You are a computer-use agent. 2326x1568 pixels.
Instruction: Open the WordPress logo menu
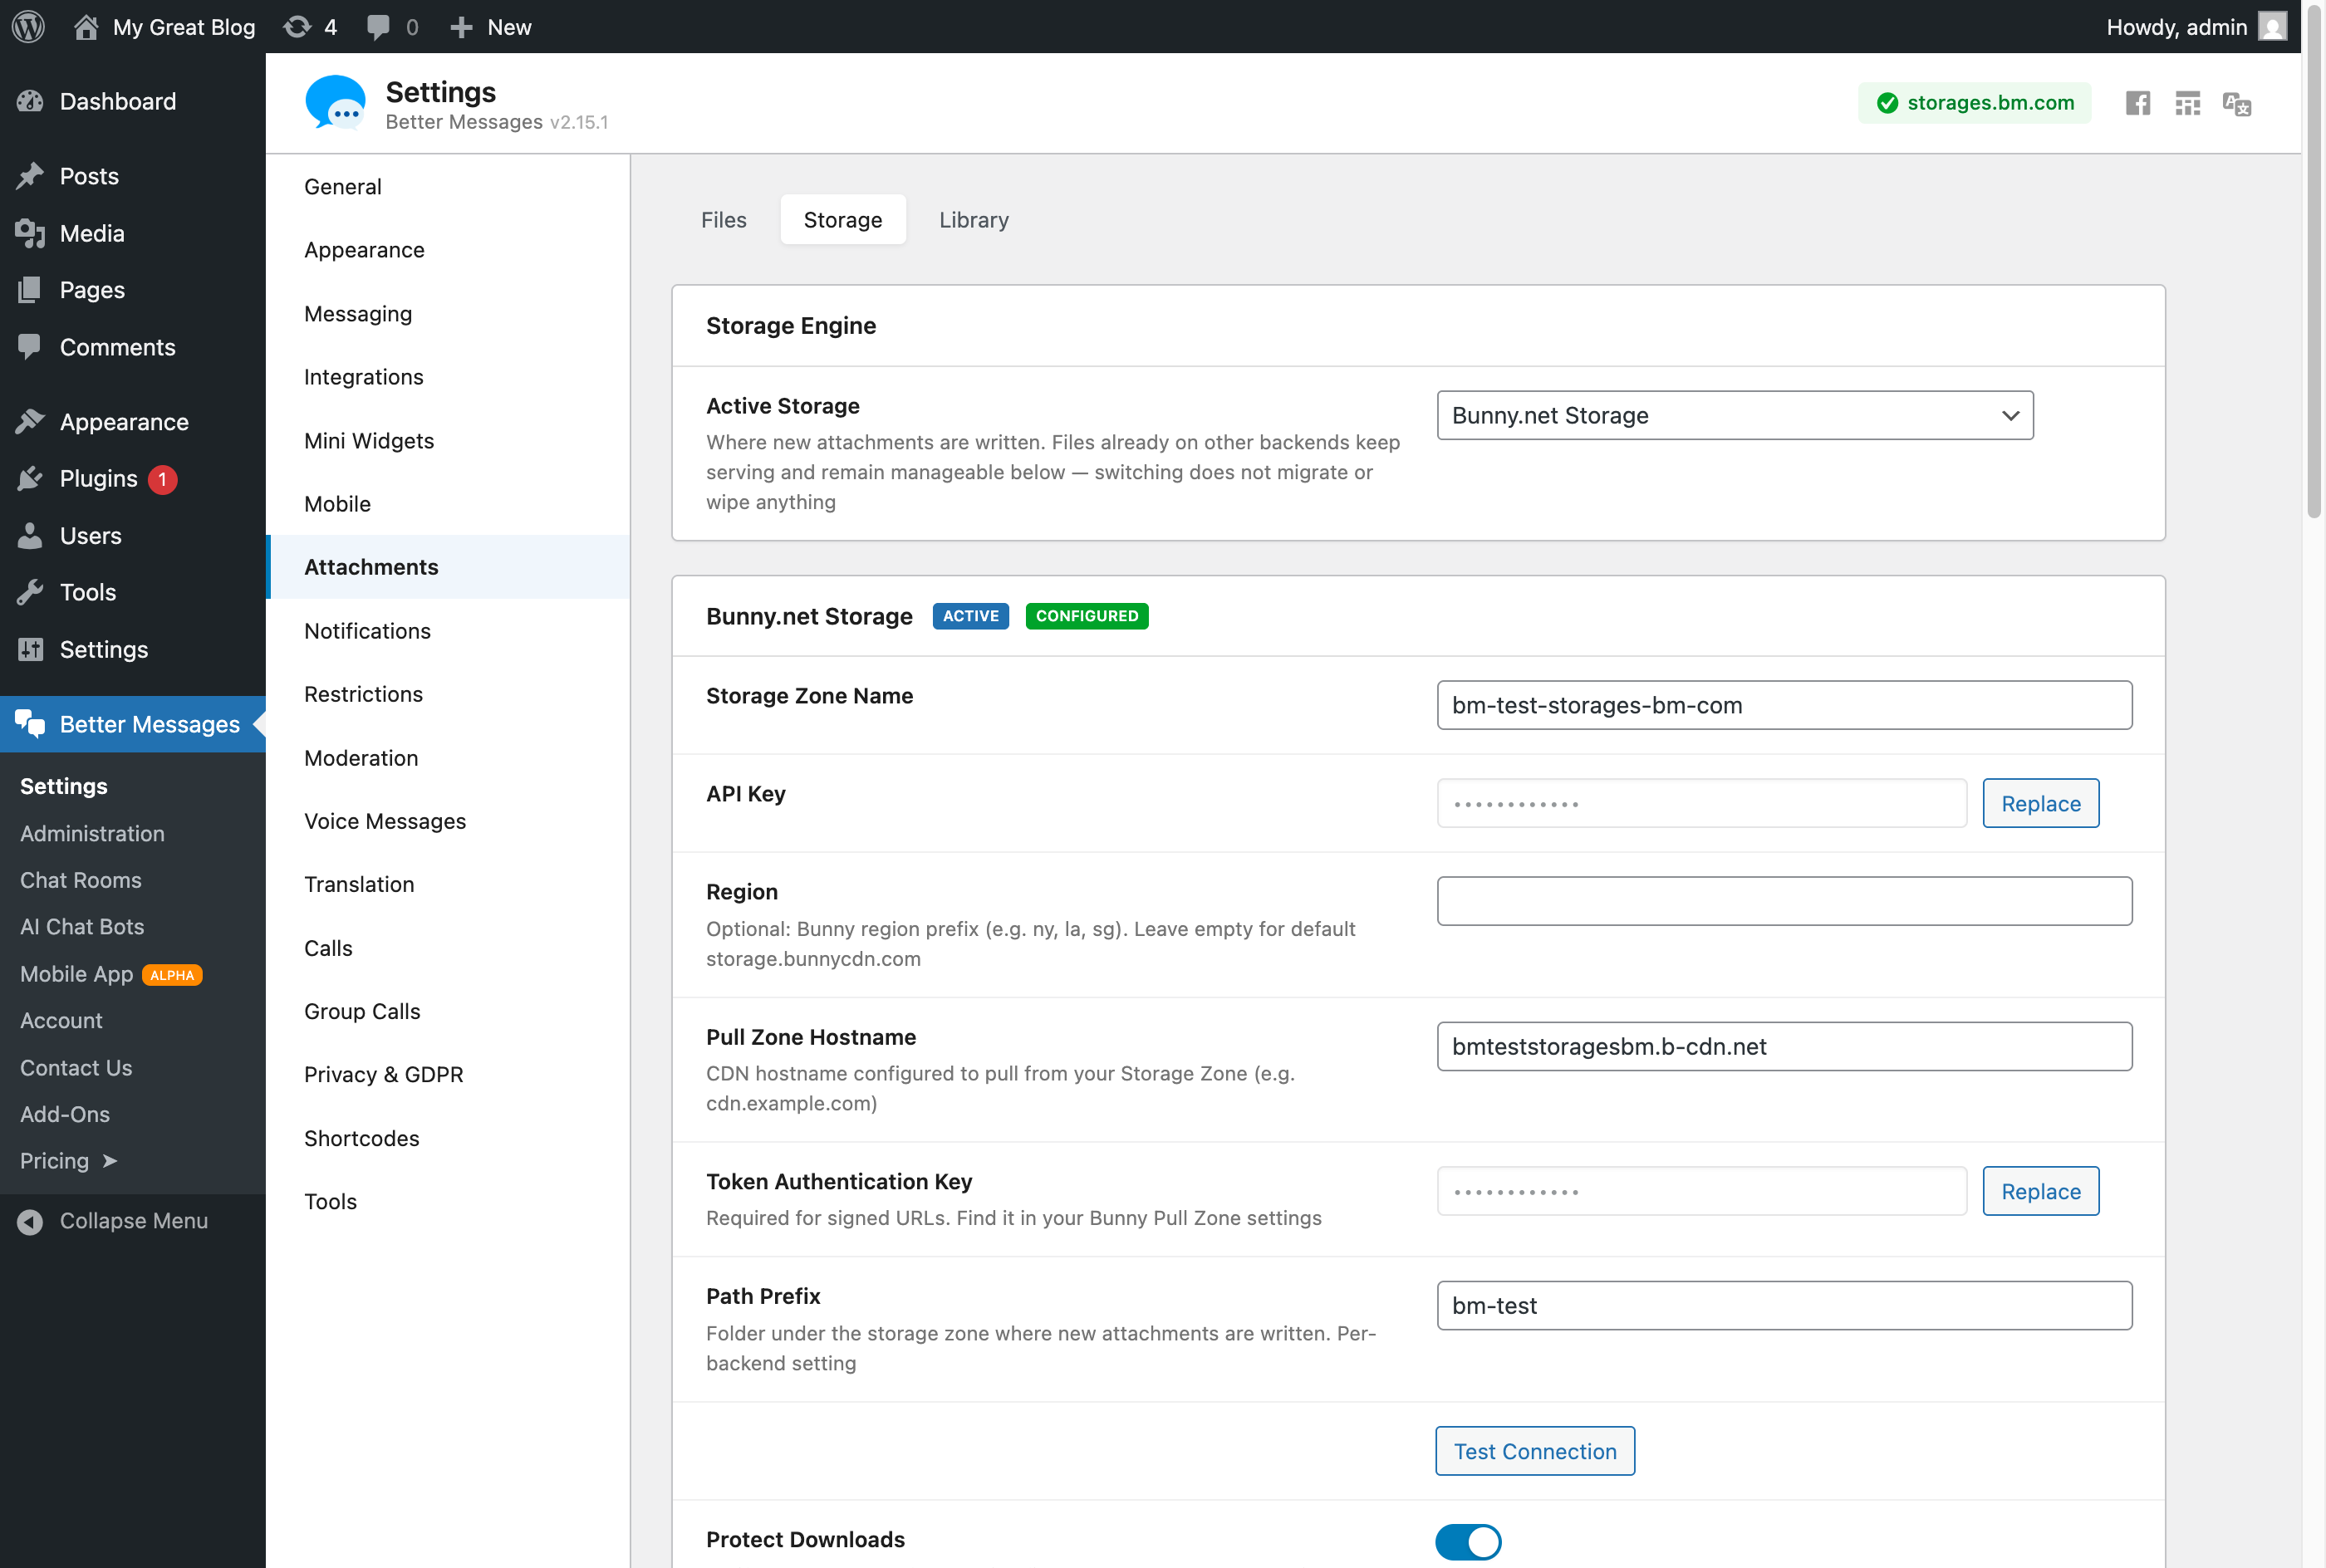(28, 27)
